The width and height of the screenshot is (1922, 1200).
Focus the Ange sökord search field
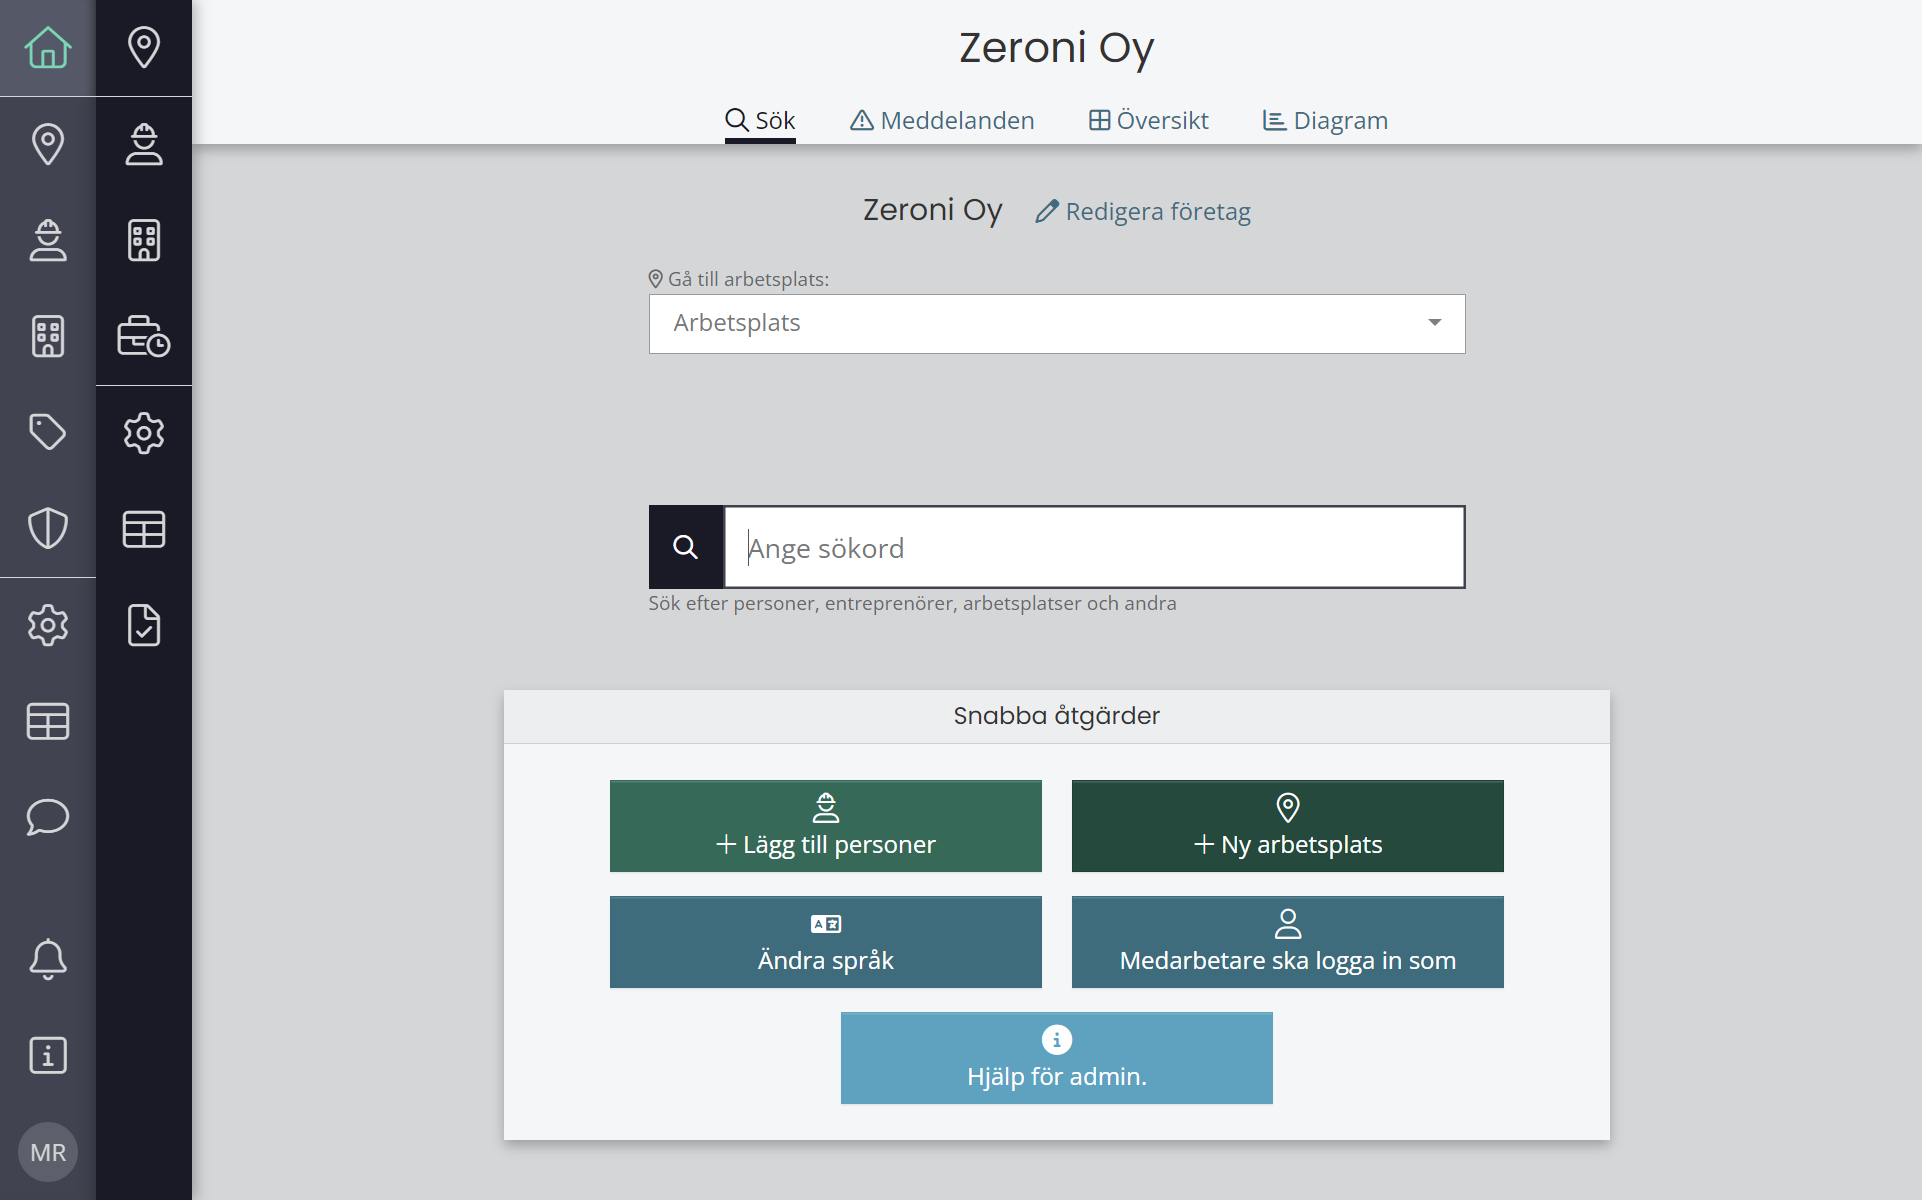click(x=1094, y=548)
